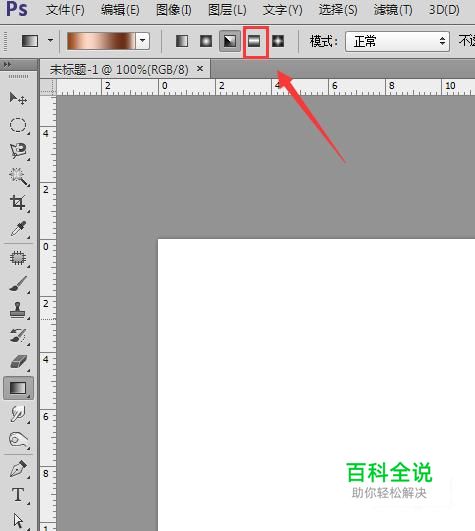Select the Gradient tool in toolbox
The image size is (475, 531).
(x=18, y=388)
